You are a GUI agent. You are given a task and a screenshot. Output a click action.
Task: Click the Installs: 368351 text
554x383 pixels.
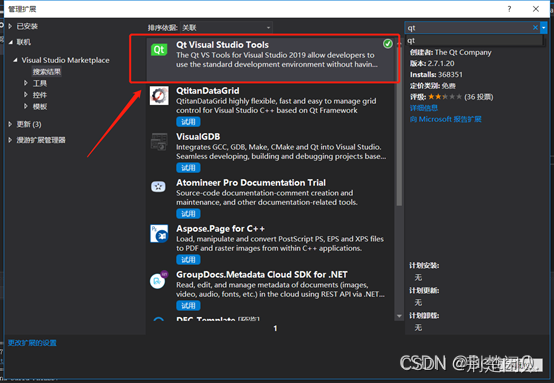coord(436,75)
